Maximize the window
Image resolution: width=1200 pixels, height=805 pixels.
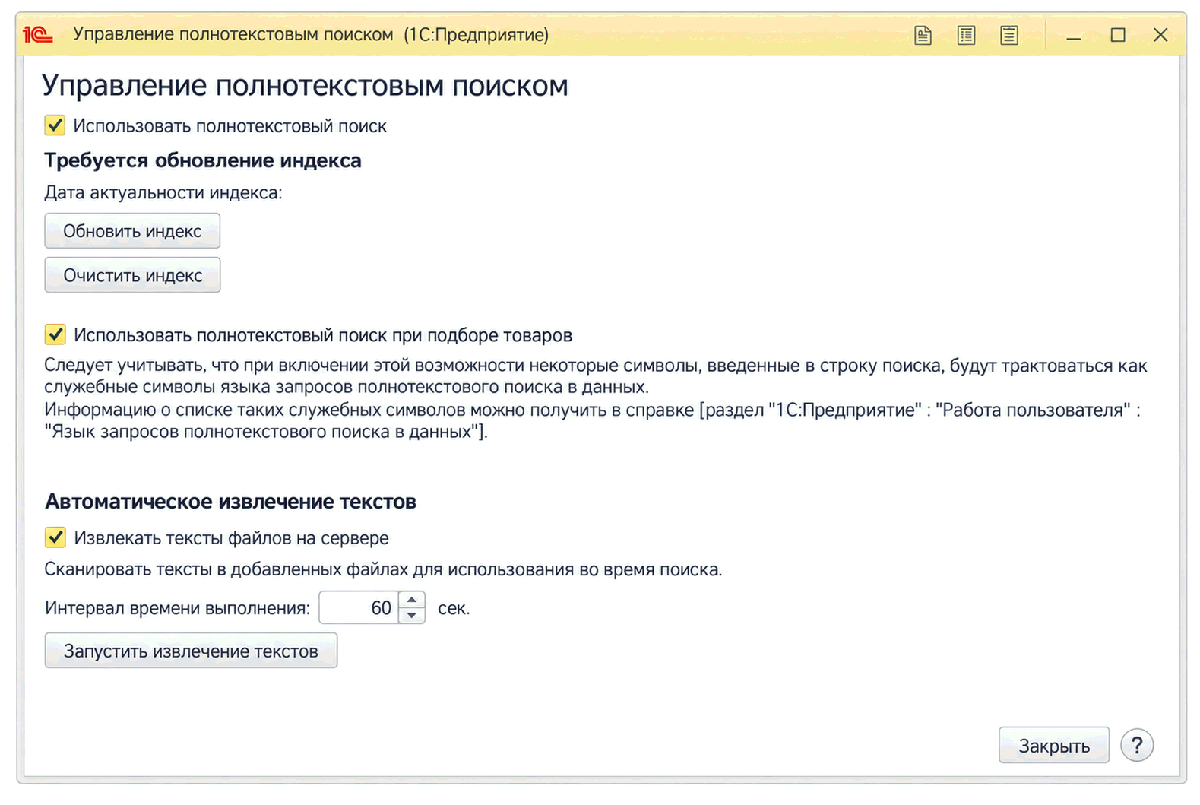[1118, 35]
